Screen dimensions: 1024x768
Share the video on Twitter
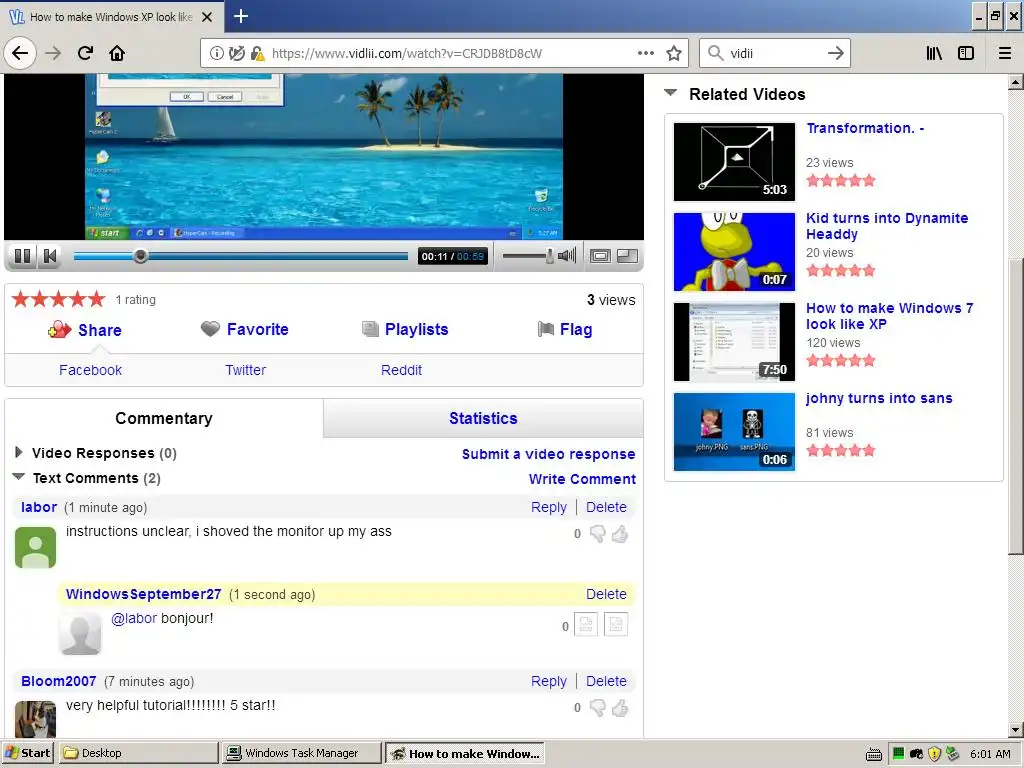click(x=246, y=370)
